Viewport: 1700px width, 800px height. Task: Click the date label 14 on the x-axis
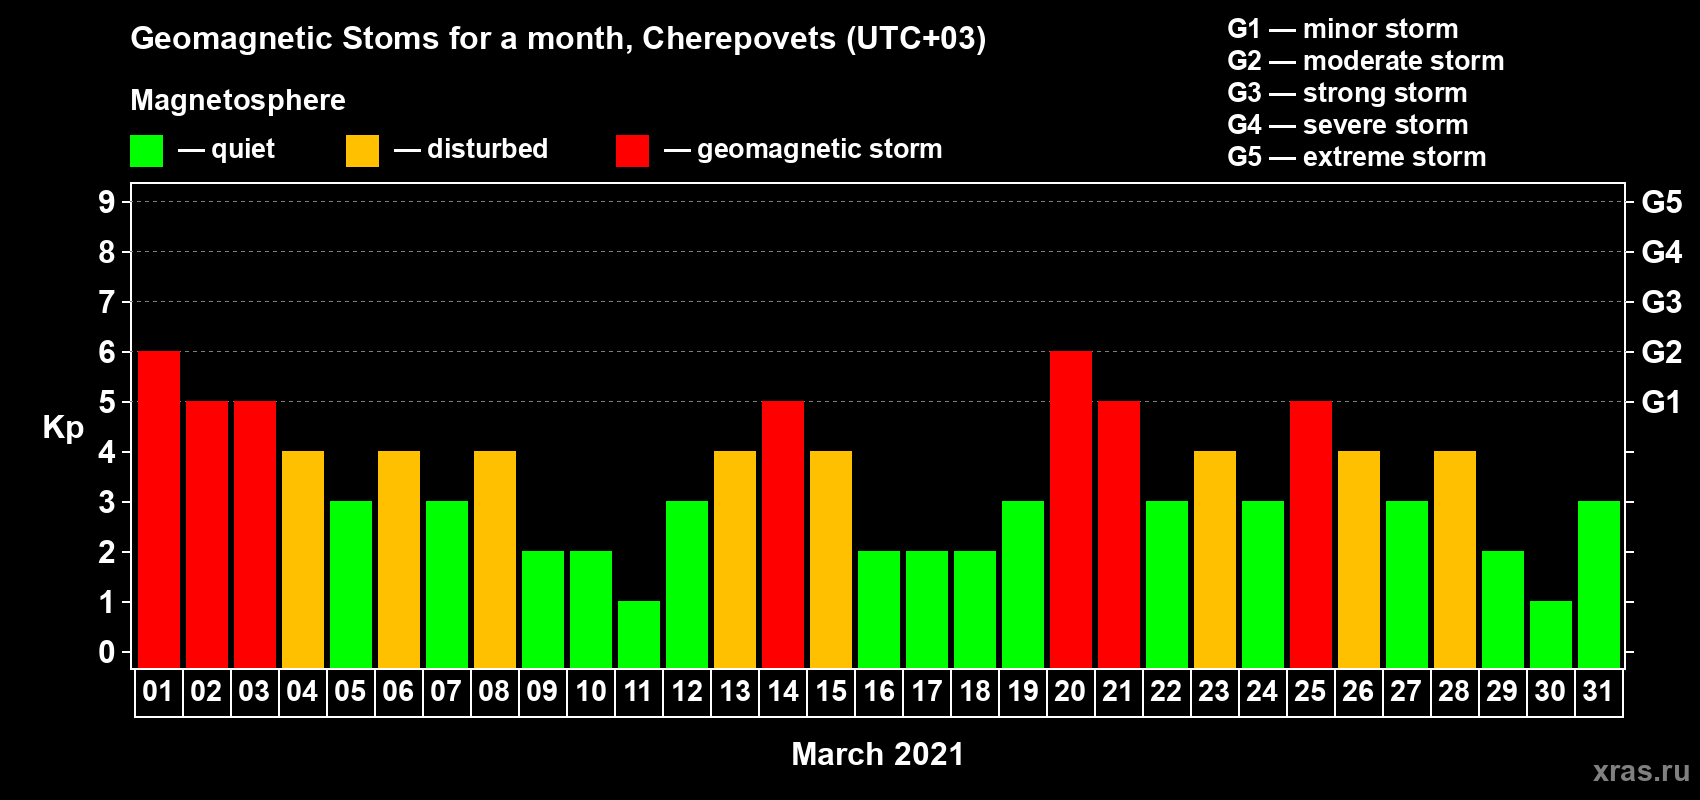[x=783, y=692]
